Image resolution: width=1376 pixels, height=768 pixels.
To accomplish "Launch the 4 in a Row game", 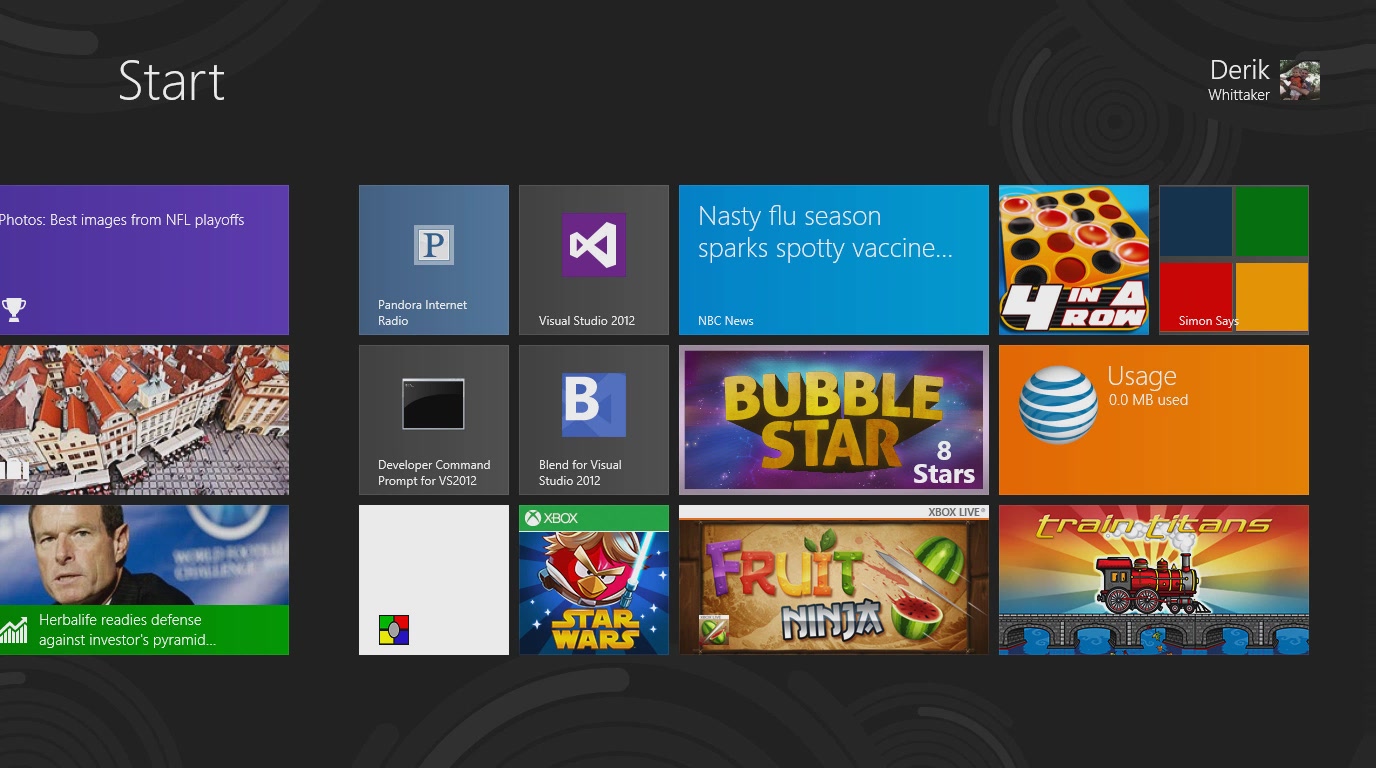I will 1074,260.
